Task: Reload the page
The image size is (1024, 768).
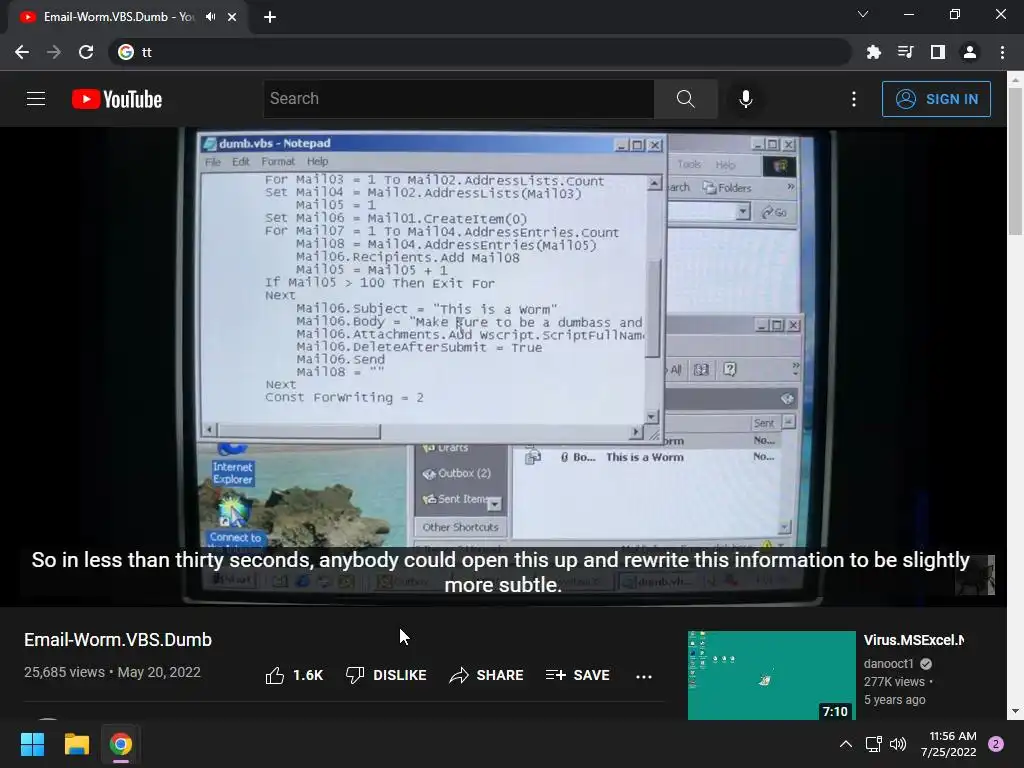Action: tap(86, 52)
